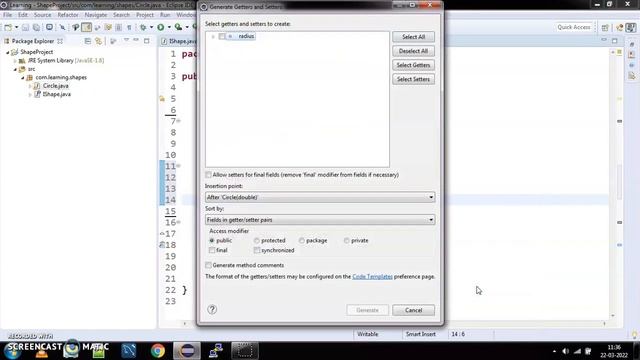Click the Eclipse icon in the taskbar
The height and width of the screenshot is (360, 640).
pyautogui.click(x=187, y=351)
